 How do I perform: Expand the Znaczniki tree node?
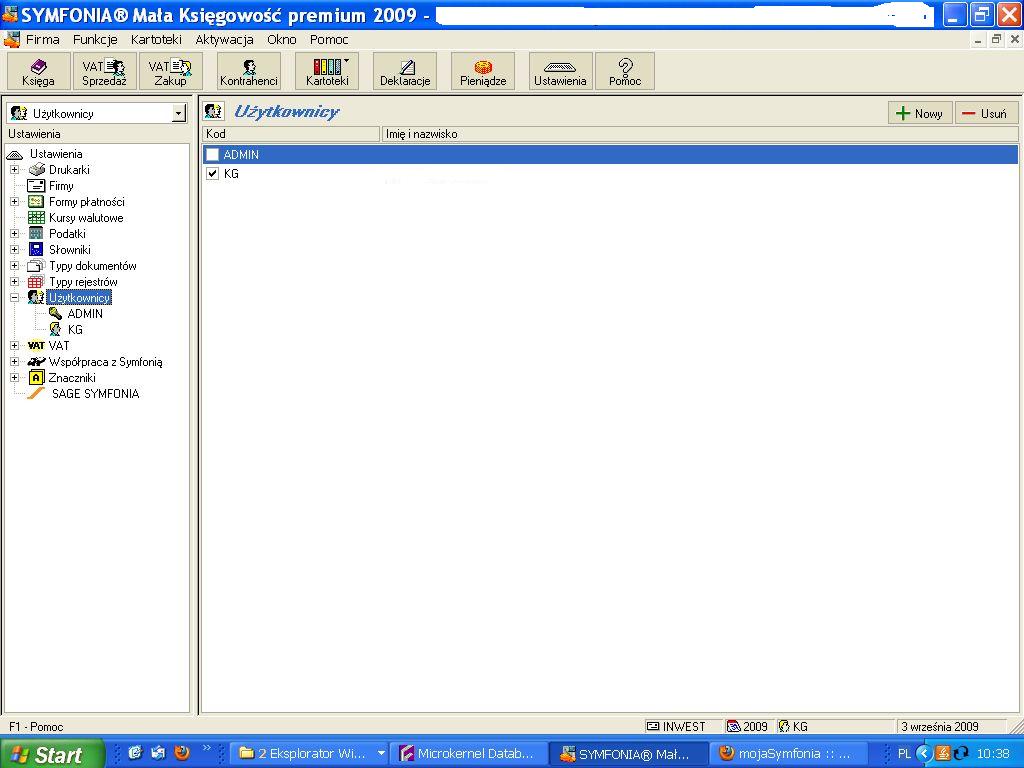click(x=14, y=377)
